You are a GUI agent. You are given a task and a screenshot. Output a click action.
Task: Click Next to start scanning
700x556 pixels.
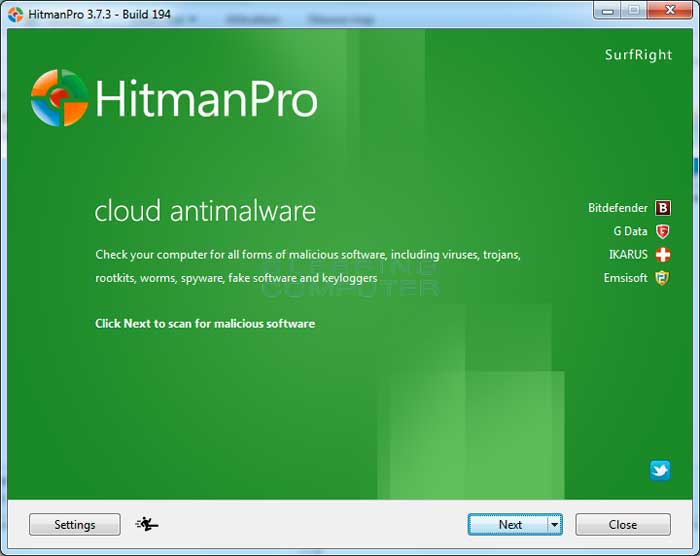508,524
